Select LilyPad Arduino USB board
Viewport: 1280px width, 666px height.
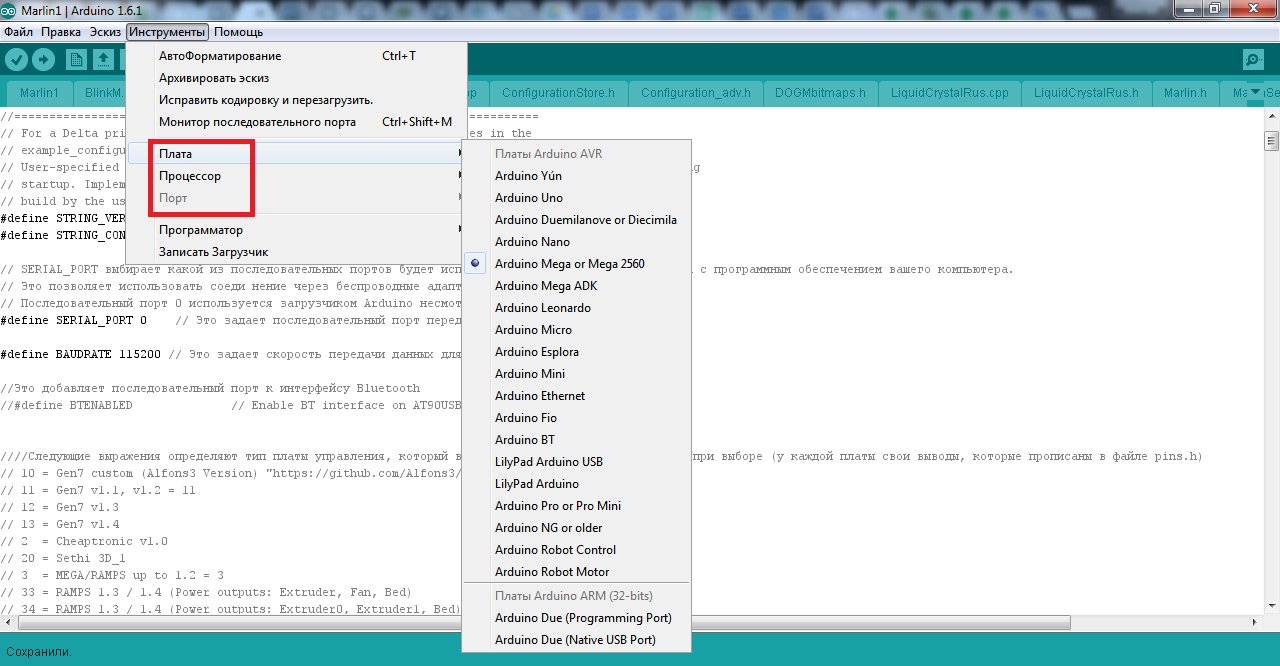(x=577, y=462)
